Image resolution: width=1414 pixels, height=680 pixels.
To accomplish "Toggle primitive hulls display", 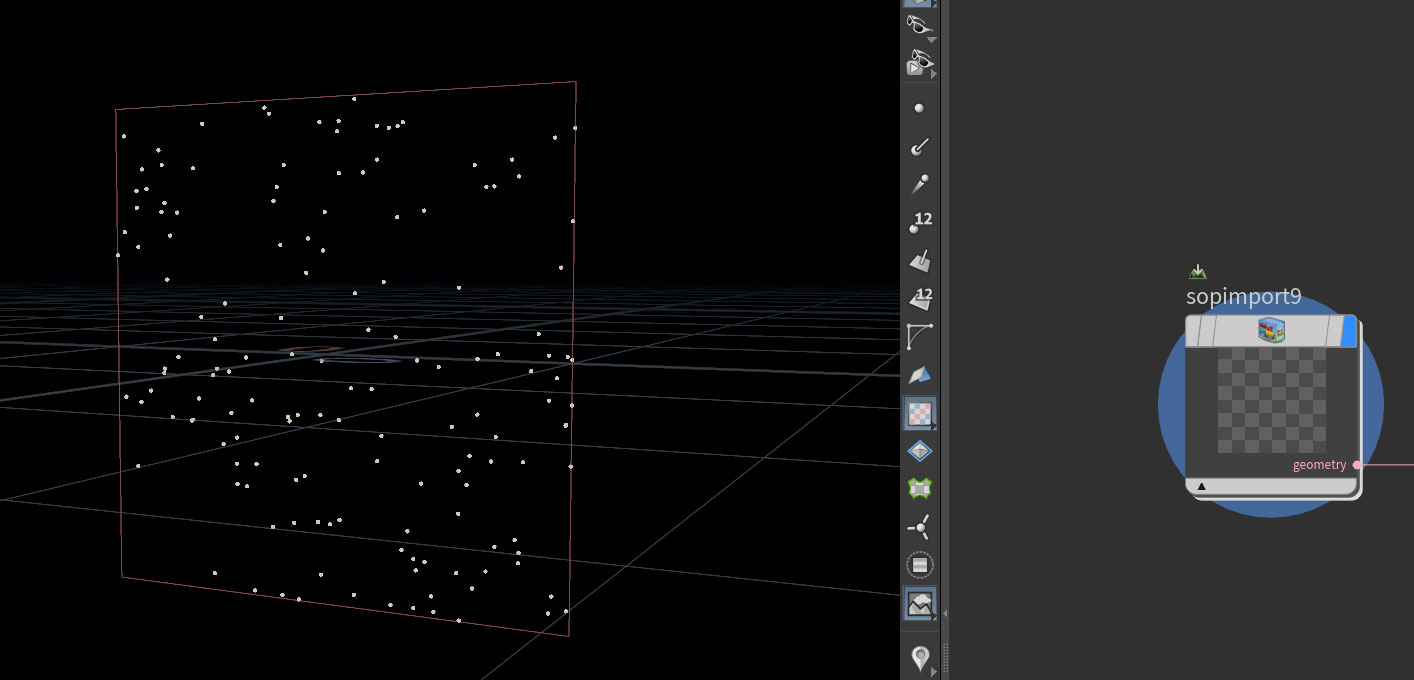I will click(x=920, y=337).
